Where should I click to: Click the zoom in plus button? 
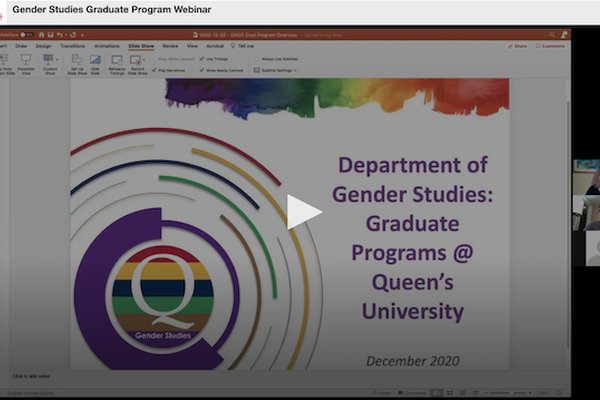tap(530, 393)
